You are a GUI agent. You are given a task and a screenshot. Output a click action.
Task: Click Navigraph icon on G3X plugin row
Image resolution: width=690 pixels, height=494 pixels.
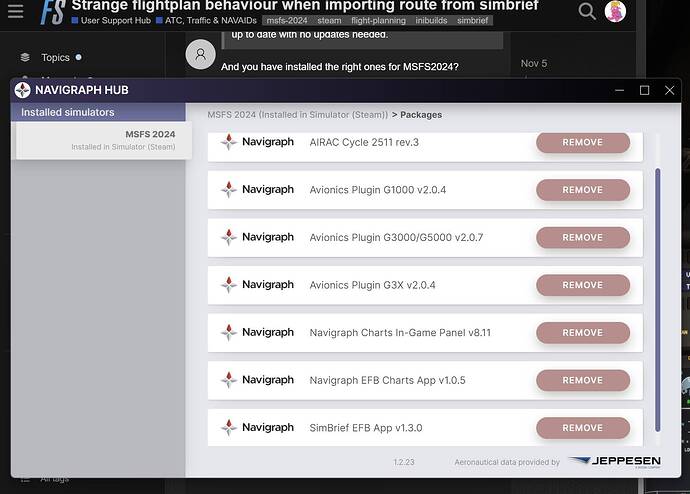coord(228,285)
